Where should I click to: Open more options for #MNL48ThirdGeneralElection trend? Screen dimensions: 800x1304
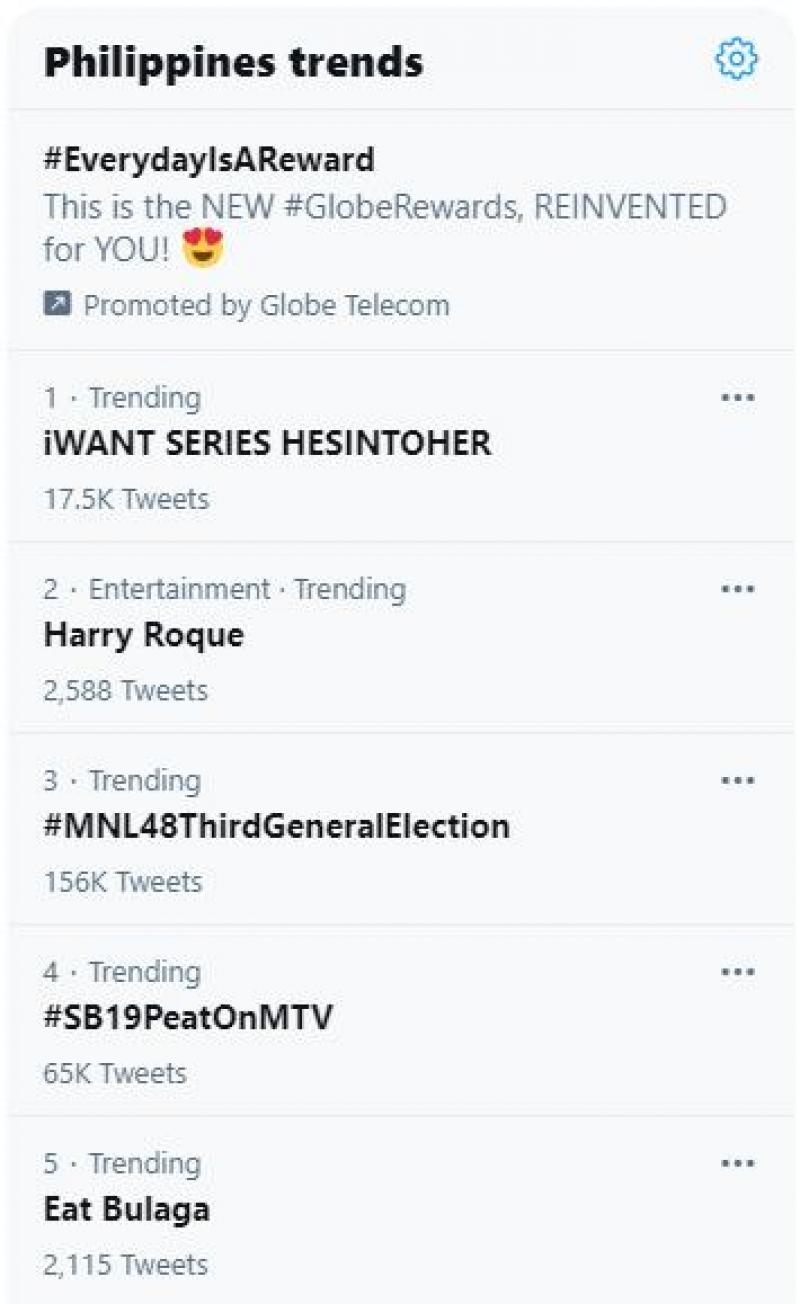(737, 781)
